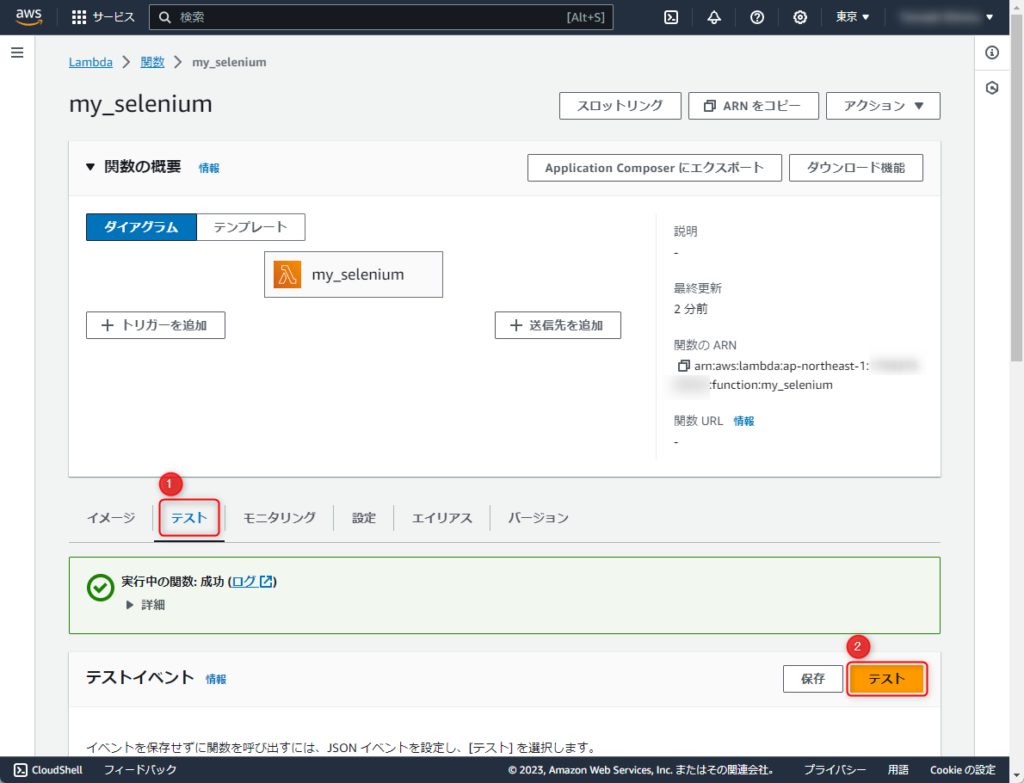The image size is (1024, 783).
Task: Open the Functions breadcrumb link
Action: click(152, 62)
